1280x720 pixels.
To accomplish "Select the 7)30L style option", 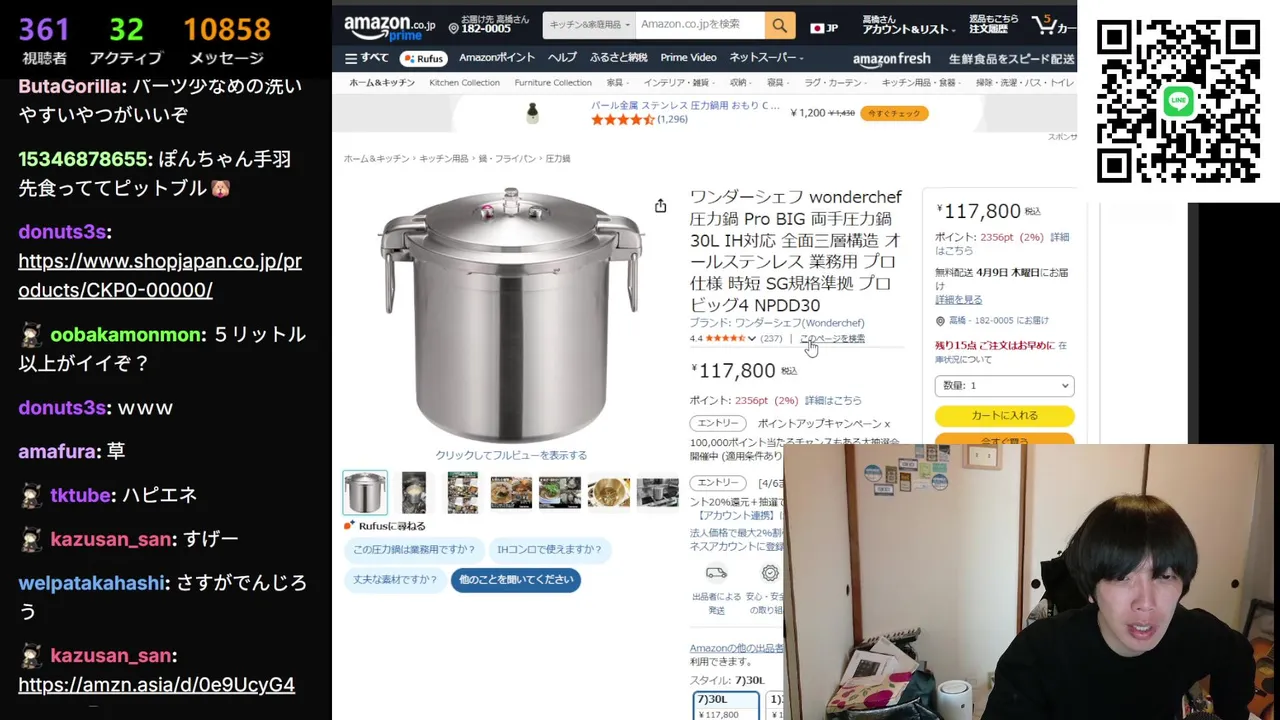I will [x=727, y=706].
